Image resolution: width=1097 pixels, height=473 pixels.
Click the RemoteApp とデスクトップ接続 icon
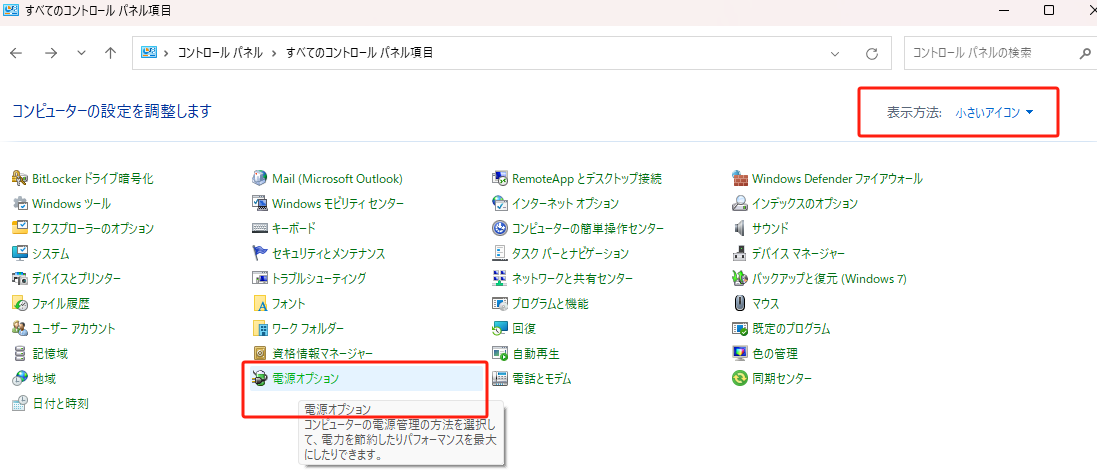(500, 178)
